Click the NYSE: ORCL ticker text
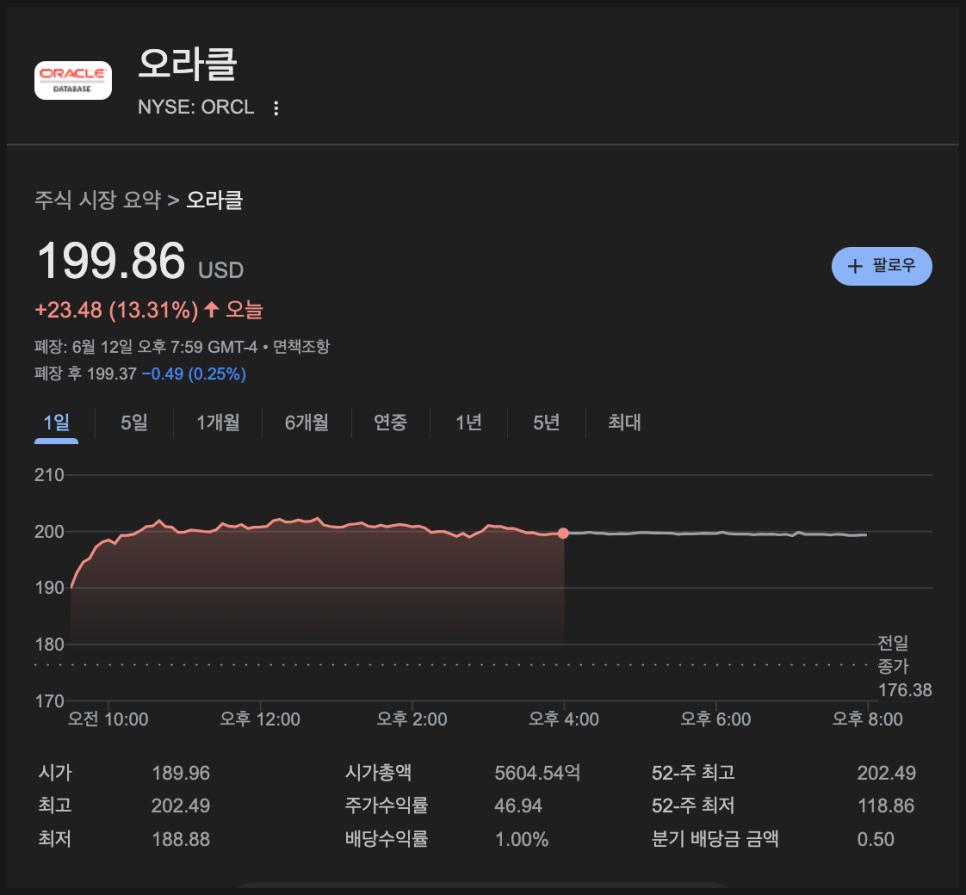 (x=196, y=107)
